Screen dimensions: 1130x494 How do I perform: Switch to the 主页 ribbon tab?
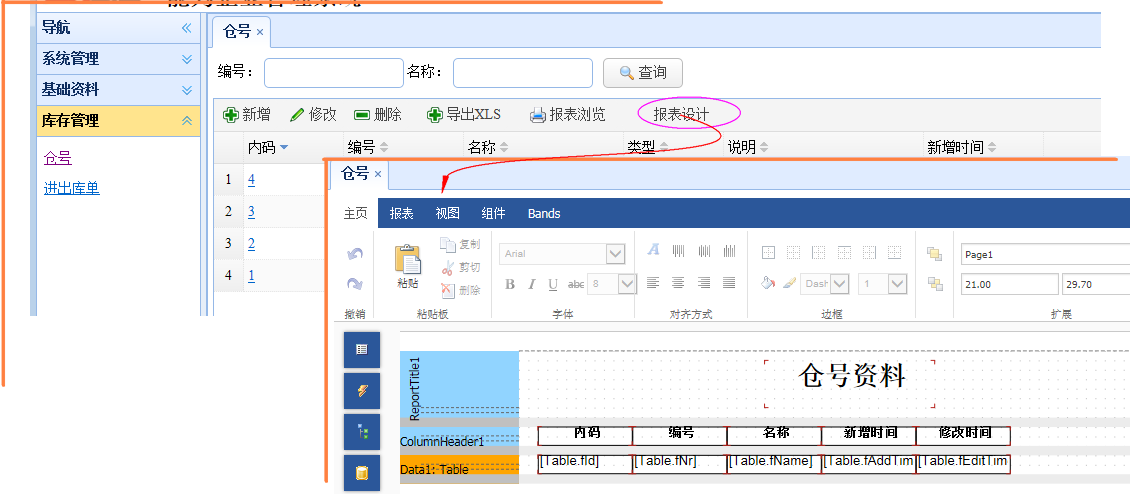point(355,213)
